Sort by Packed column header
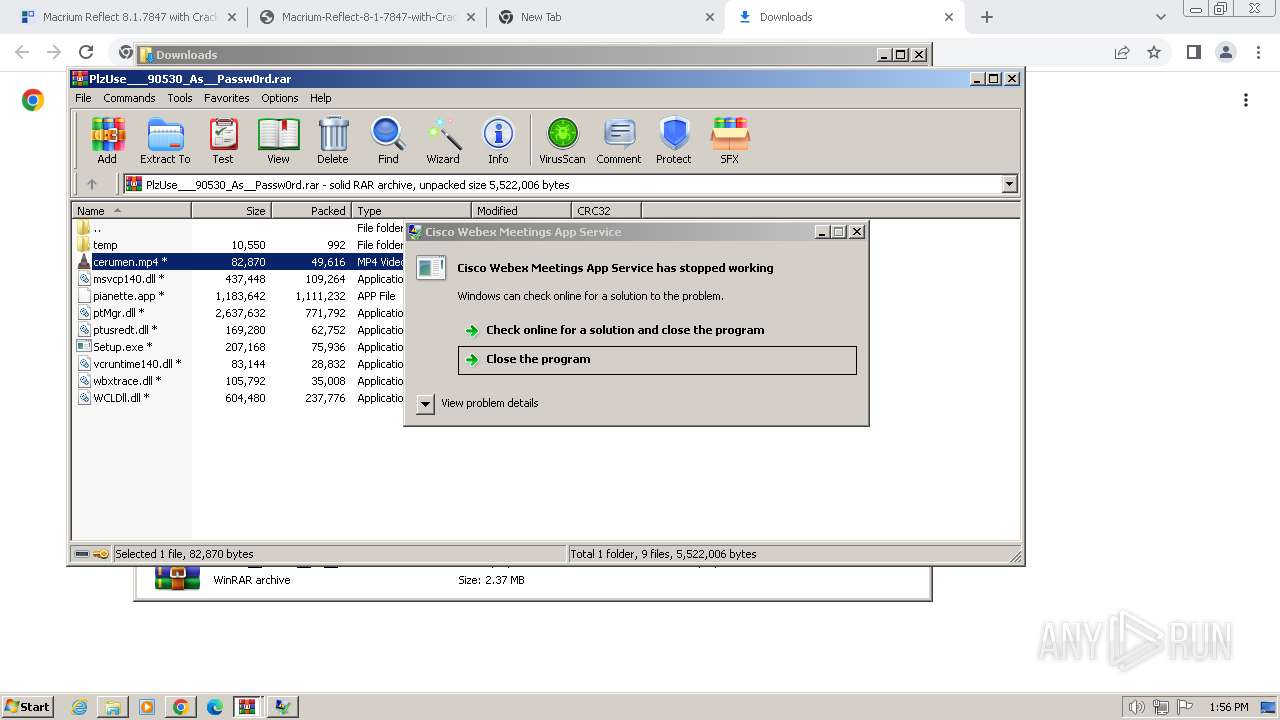Screen dimensions: 1280x720 [311, 211]
